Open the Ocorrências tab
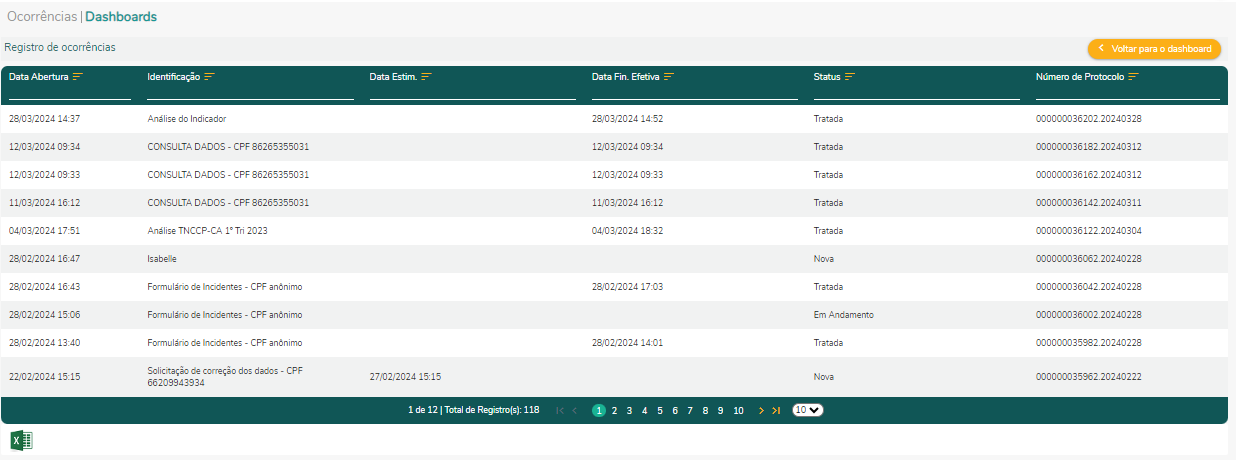This screenshot has height=460, width=1236. (x=42, y=17)
